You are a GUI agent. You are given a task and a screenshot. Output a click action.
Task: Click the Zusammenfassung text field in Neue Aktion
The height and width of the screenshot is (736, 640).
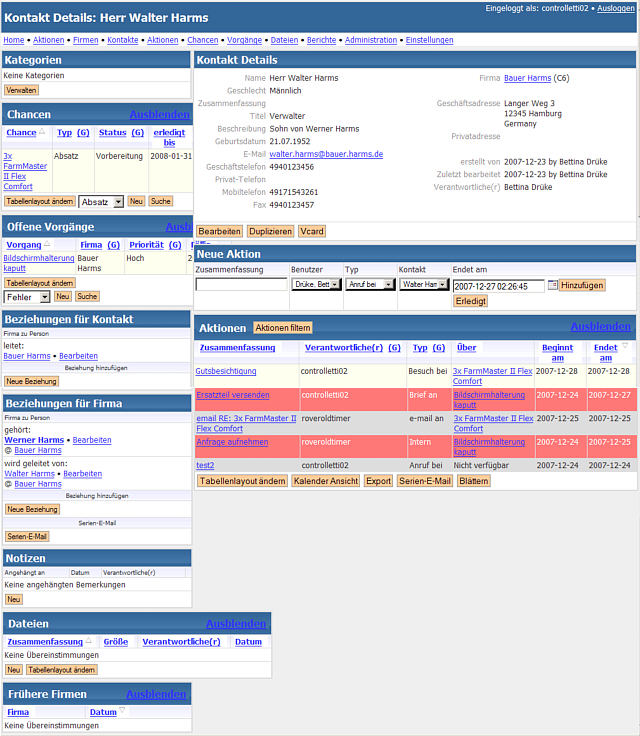241,285
